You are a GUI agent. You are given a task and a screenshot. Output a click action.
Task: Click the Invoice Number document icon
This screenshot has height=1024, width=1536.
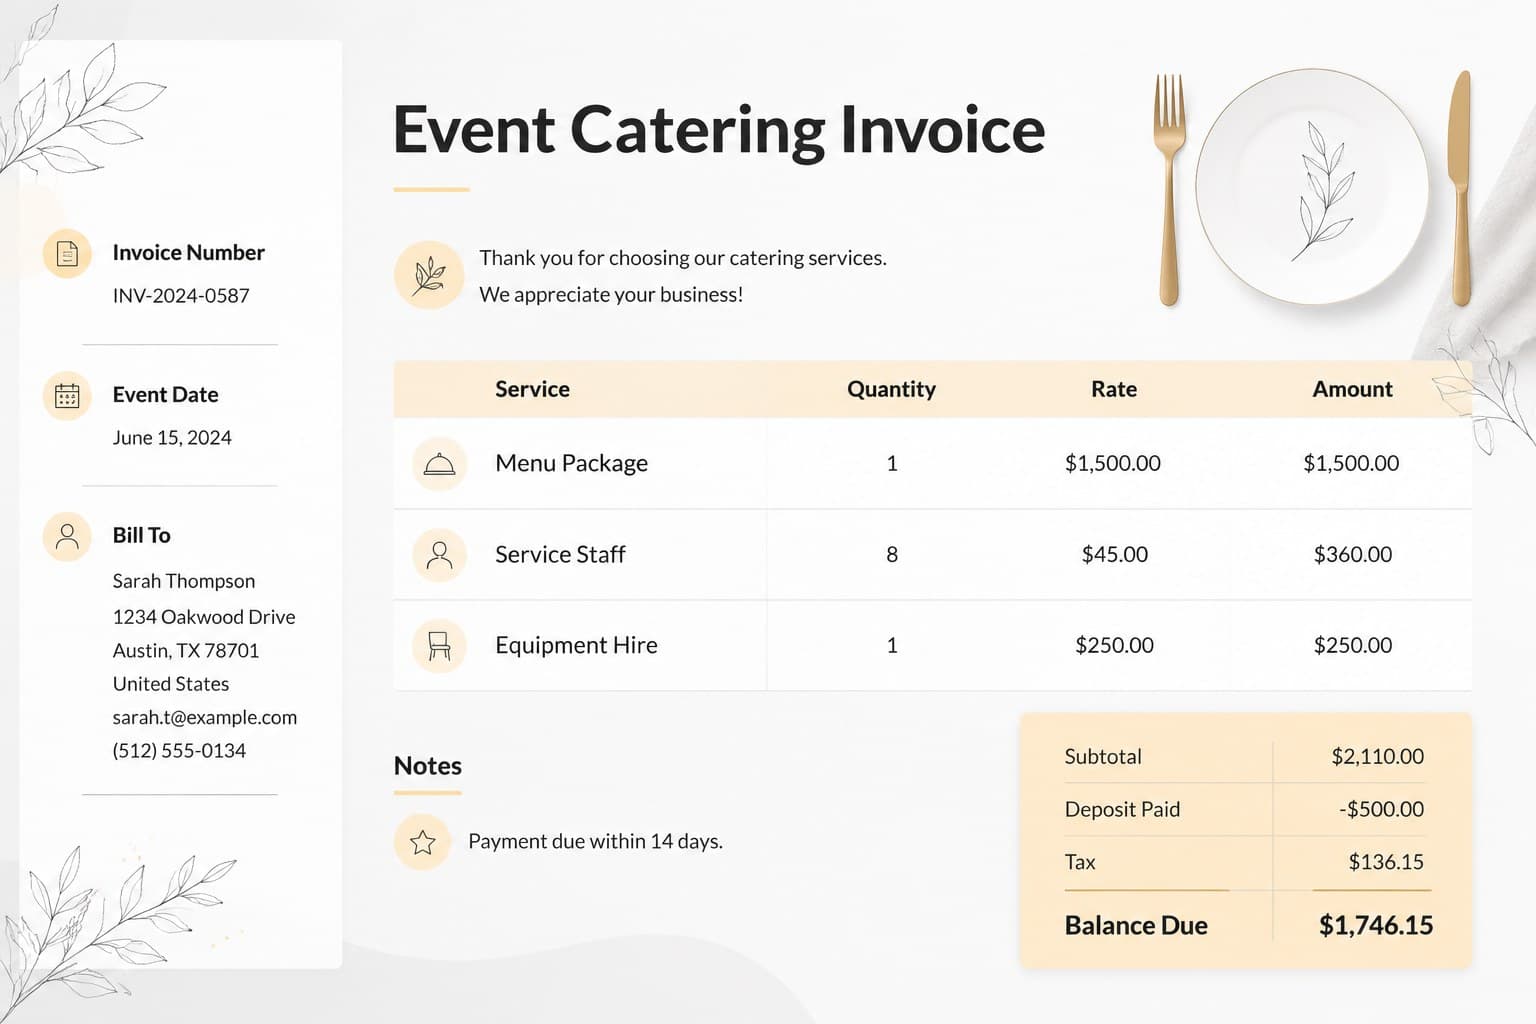coord(67,254)
